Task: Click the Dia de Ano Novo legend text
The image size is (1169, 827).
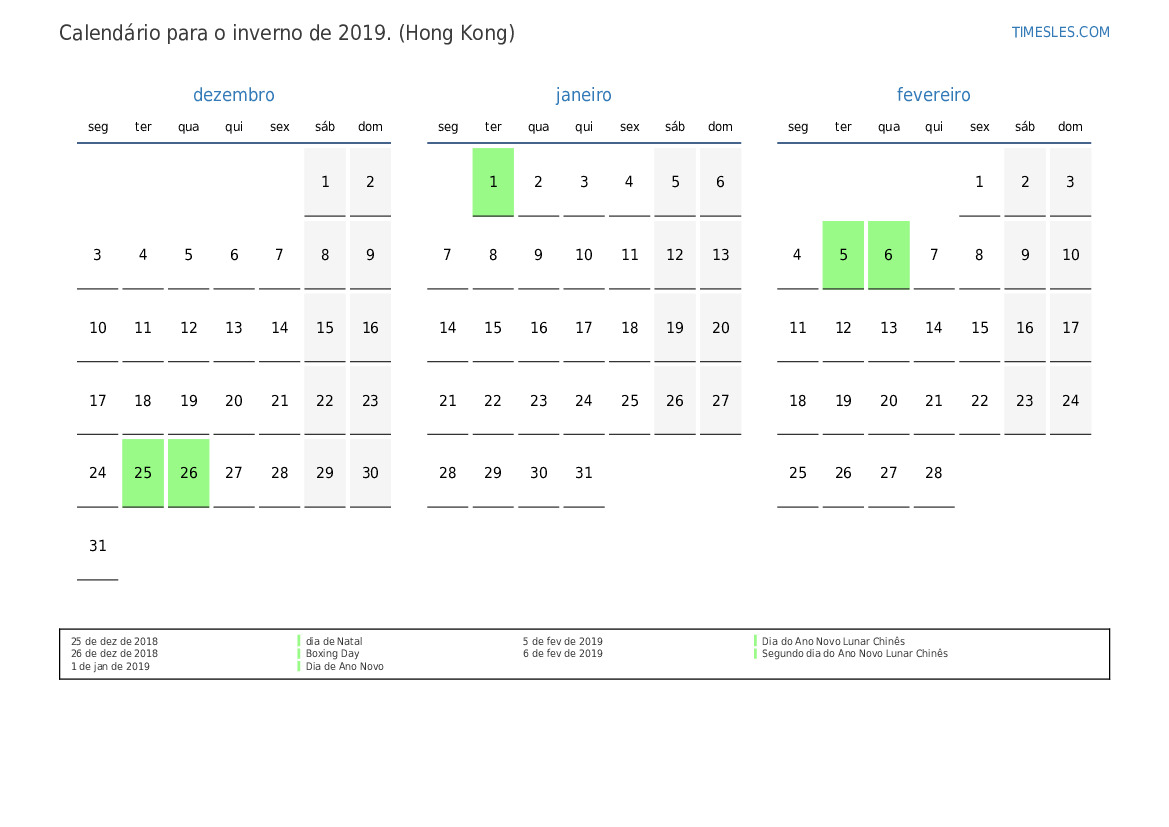Action: [344, 667]
